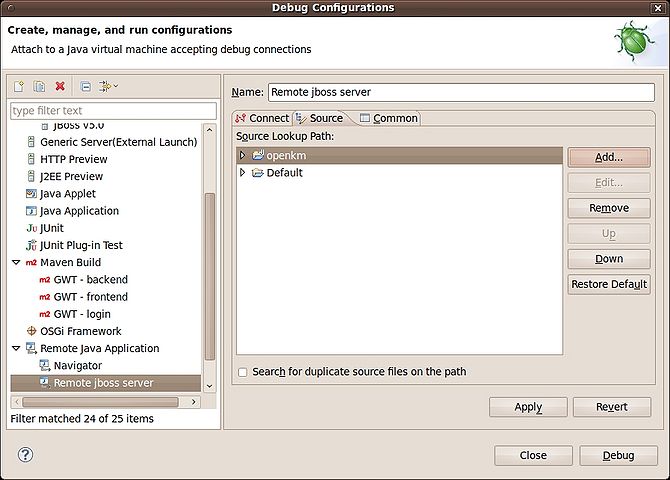The width and height of the screenshot is (670, 480).
Task: Click the Remote Java Application icon
Action: pos(31,348)
